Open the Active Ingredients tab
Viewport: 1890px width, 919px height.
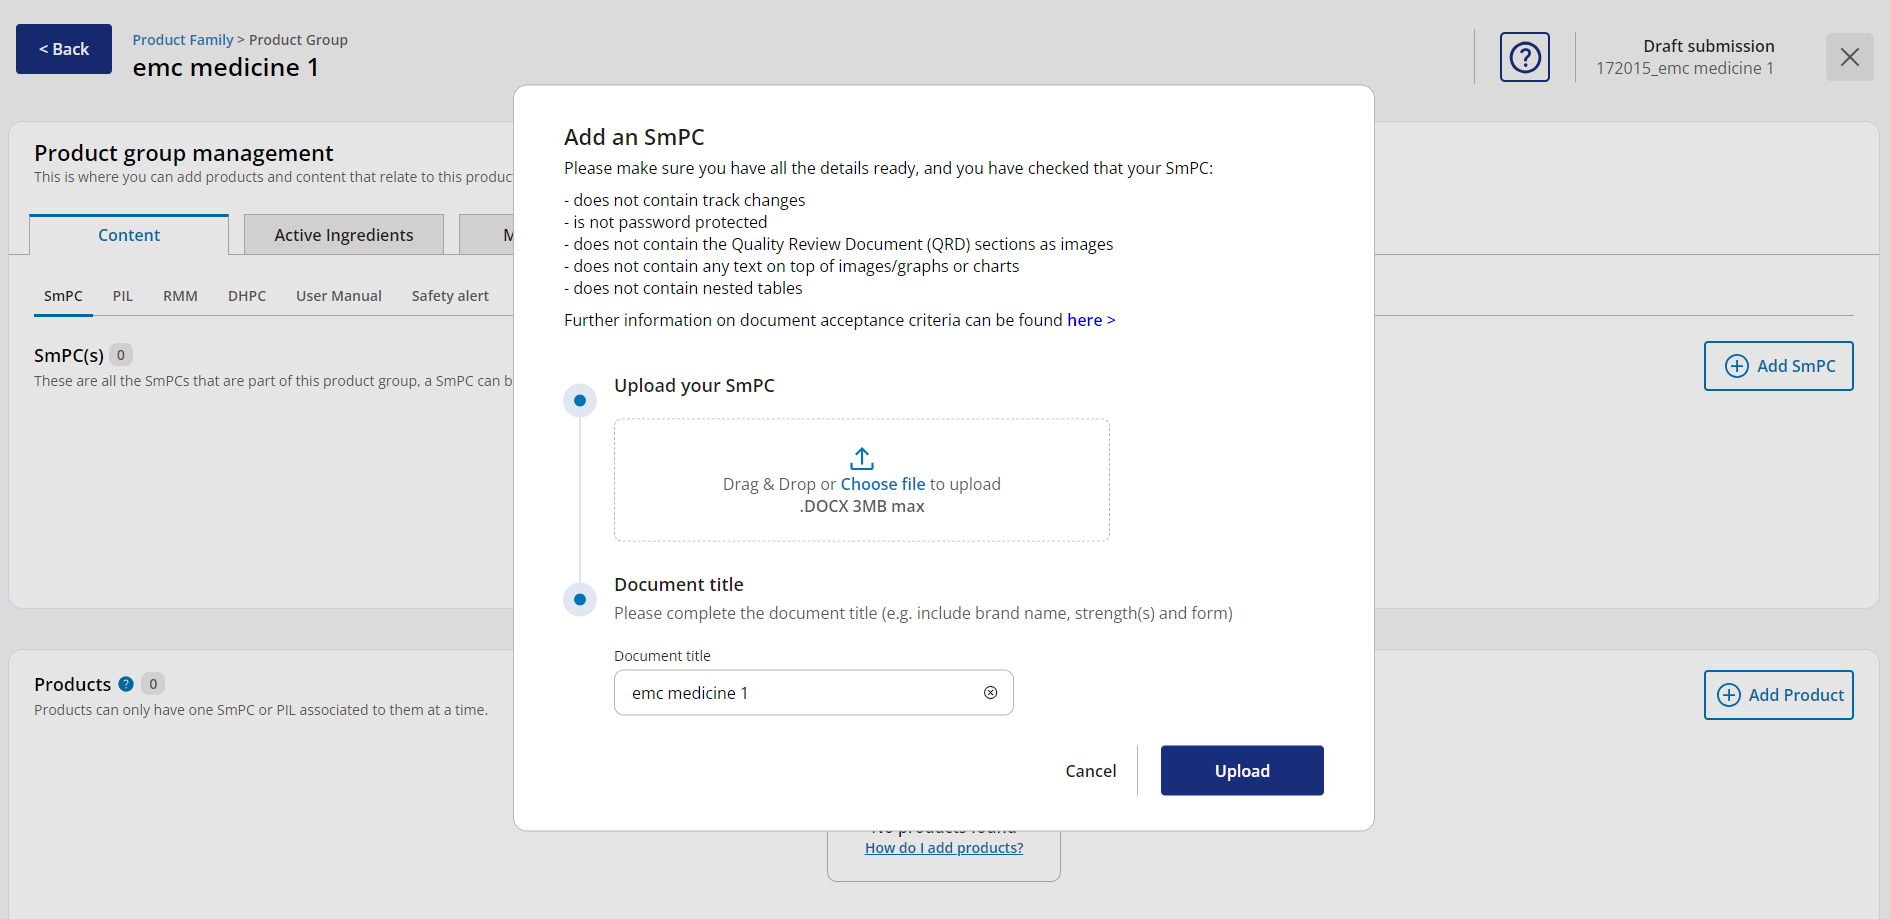(344, 235)
